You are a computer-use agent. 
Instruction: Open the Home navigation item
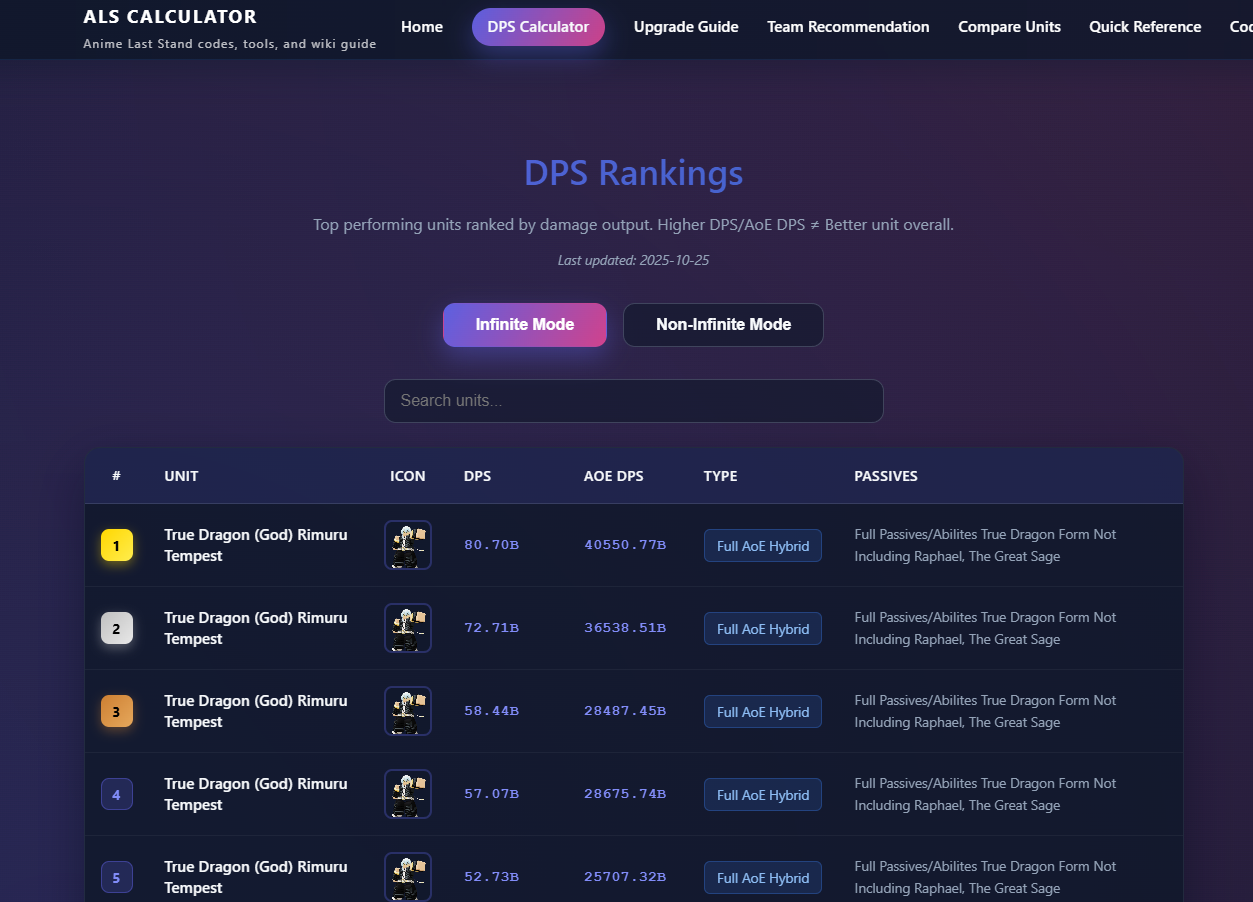(422, 27)
